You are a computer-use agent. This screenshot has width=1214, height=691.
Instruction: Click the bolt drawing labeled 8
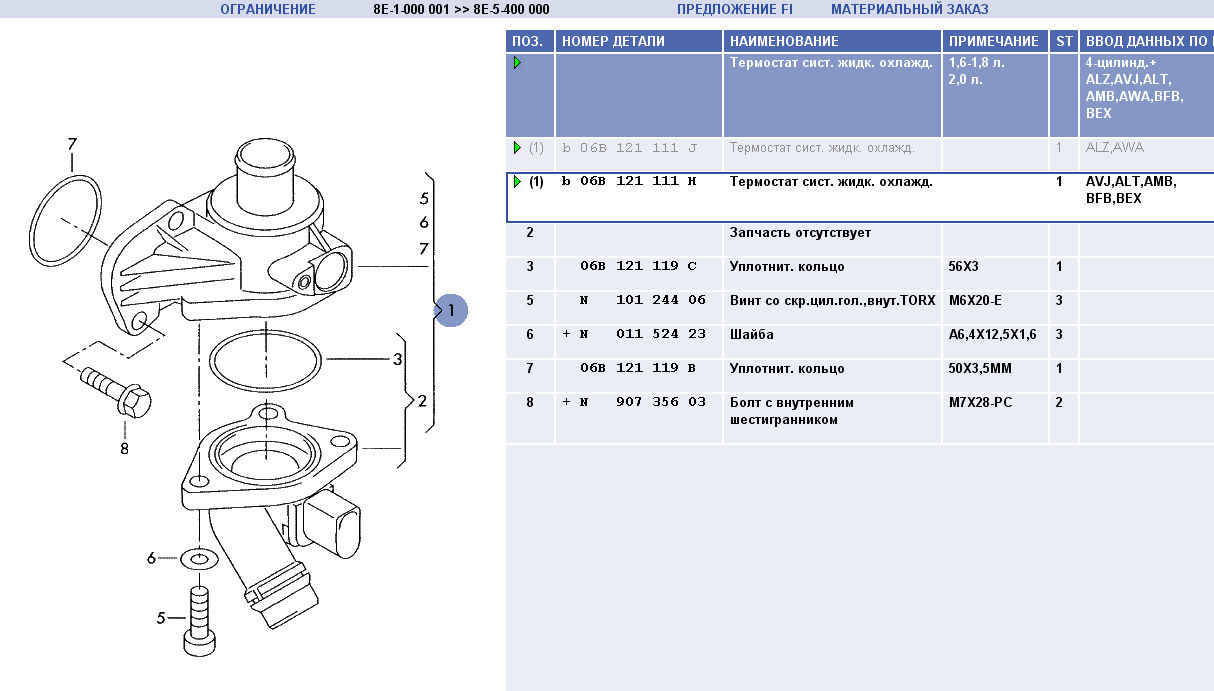pyautogui.click(x=115, y=392)
